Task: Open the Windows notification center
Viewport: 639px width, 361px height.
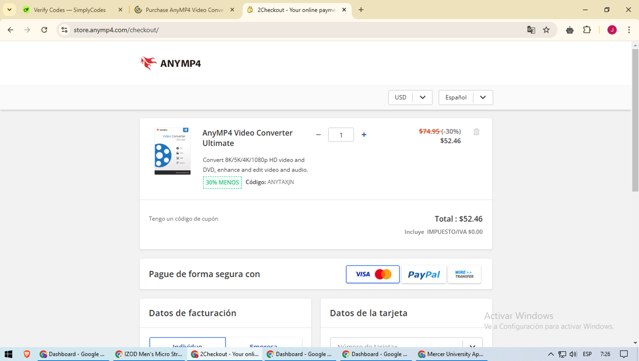Action: click(x=624, y=354)
